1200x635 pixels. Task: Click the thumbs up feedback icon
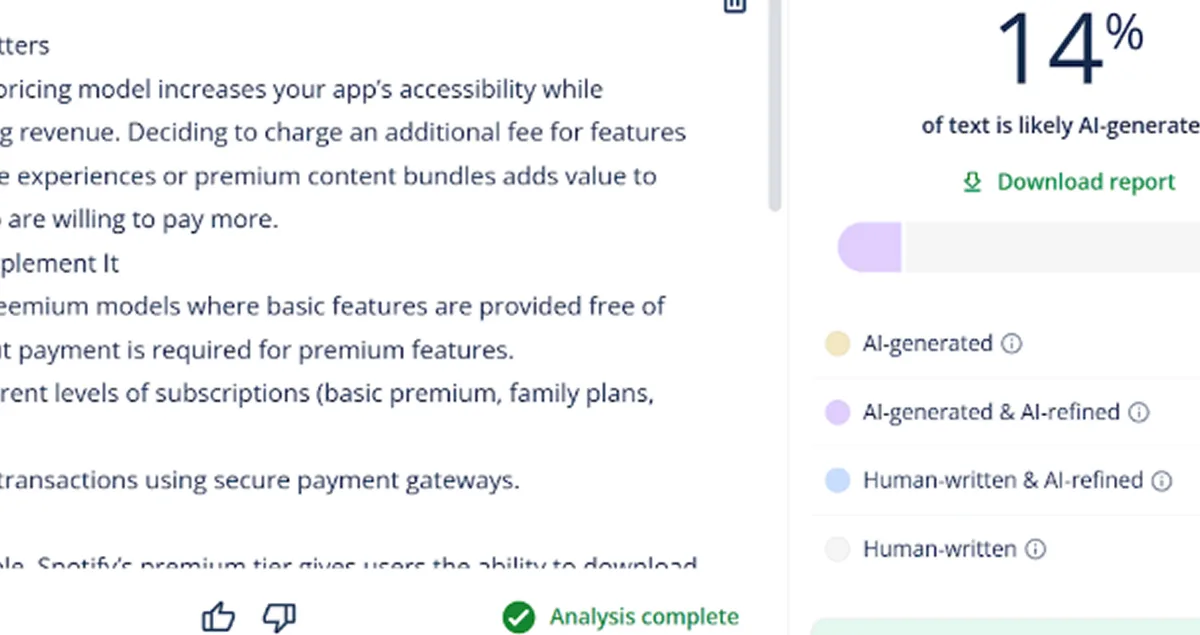218,617
